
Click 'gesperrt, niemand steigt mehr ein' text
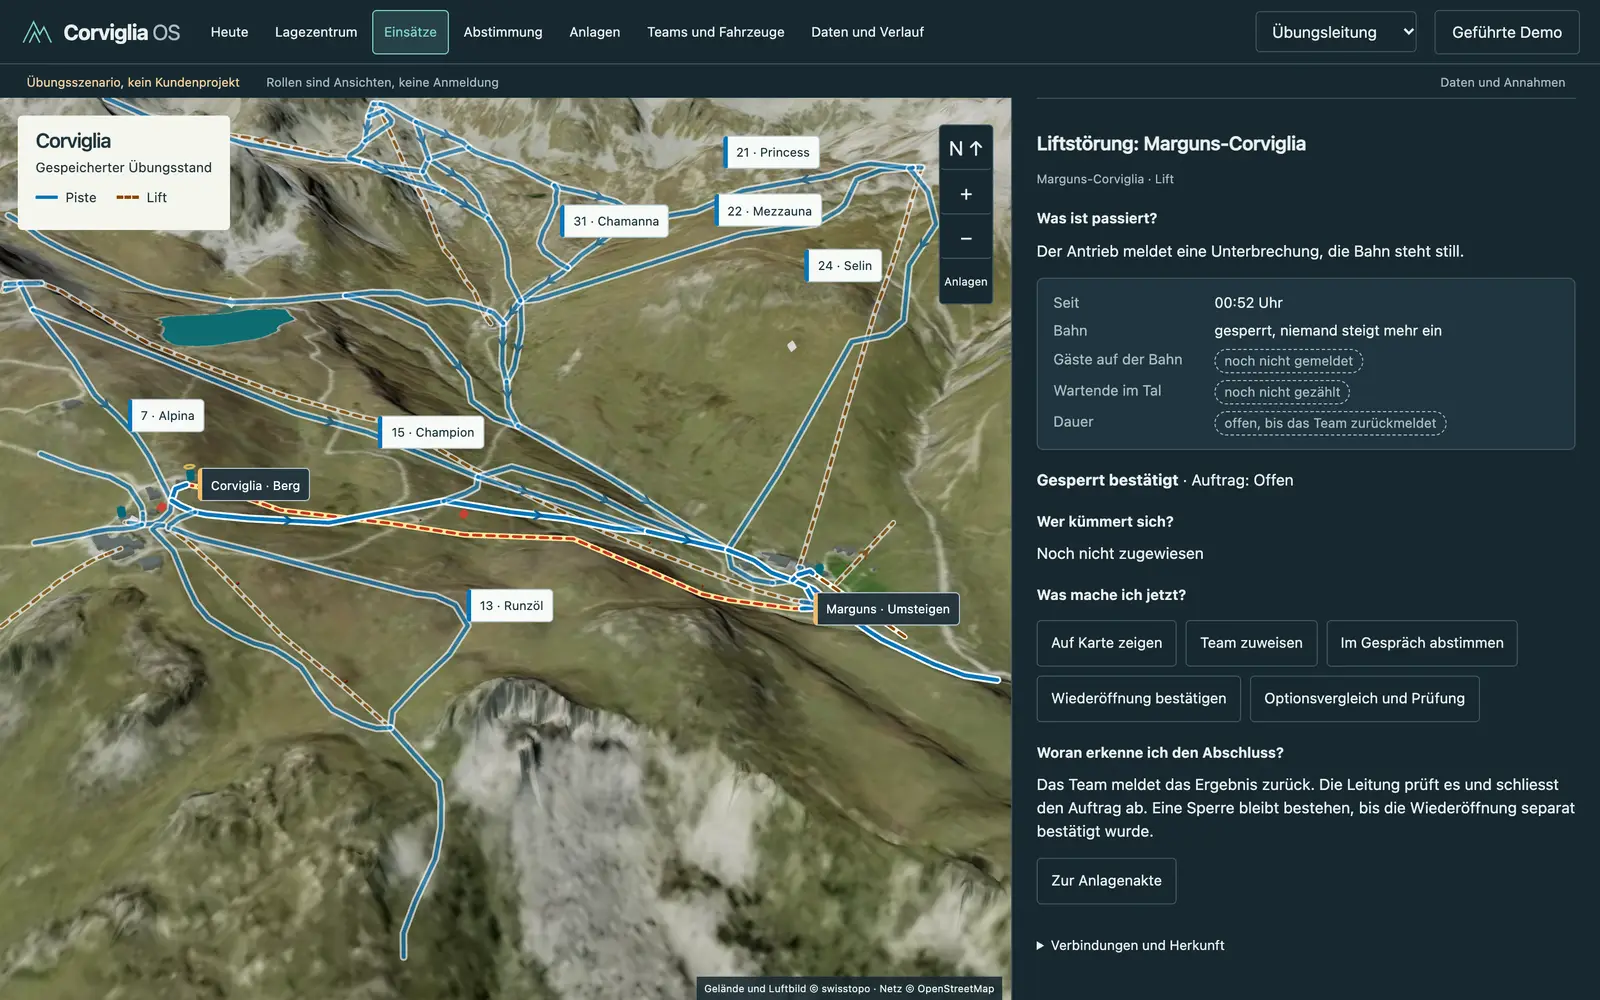1328,330
